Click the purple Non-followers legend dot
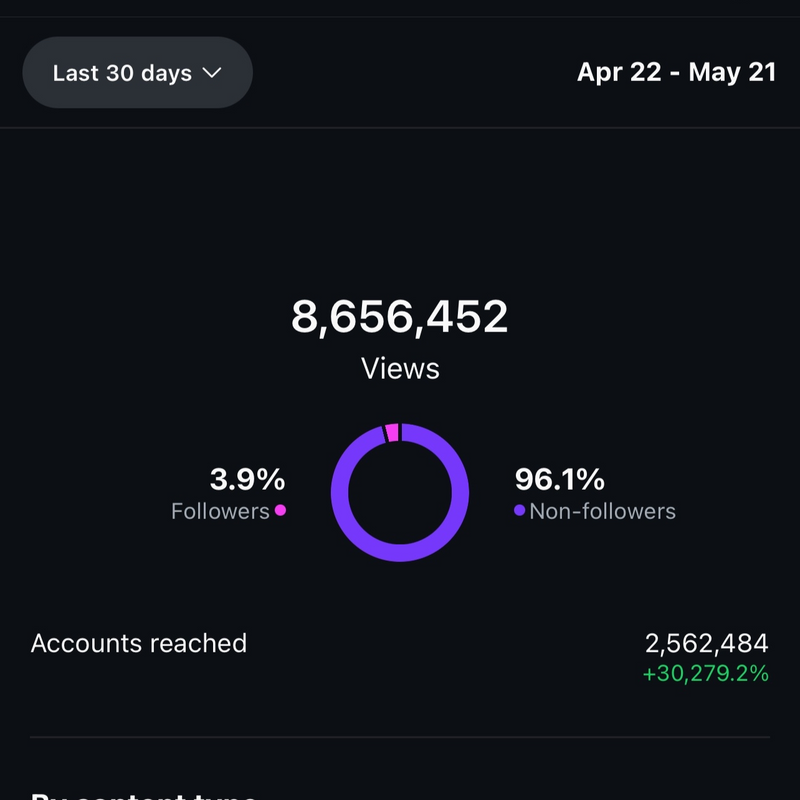This screenshot has height=800, width=800. pyautogui.click(x=519, y=511)
